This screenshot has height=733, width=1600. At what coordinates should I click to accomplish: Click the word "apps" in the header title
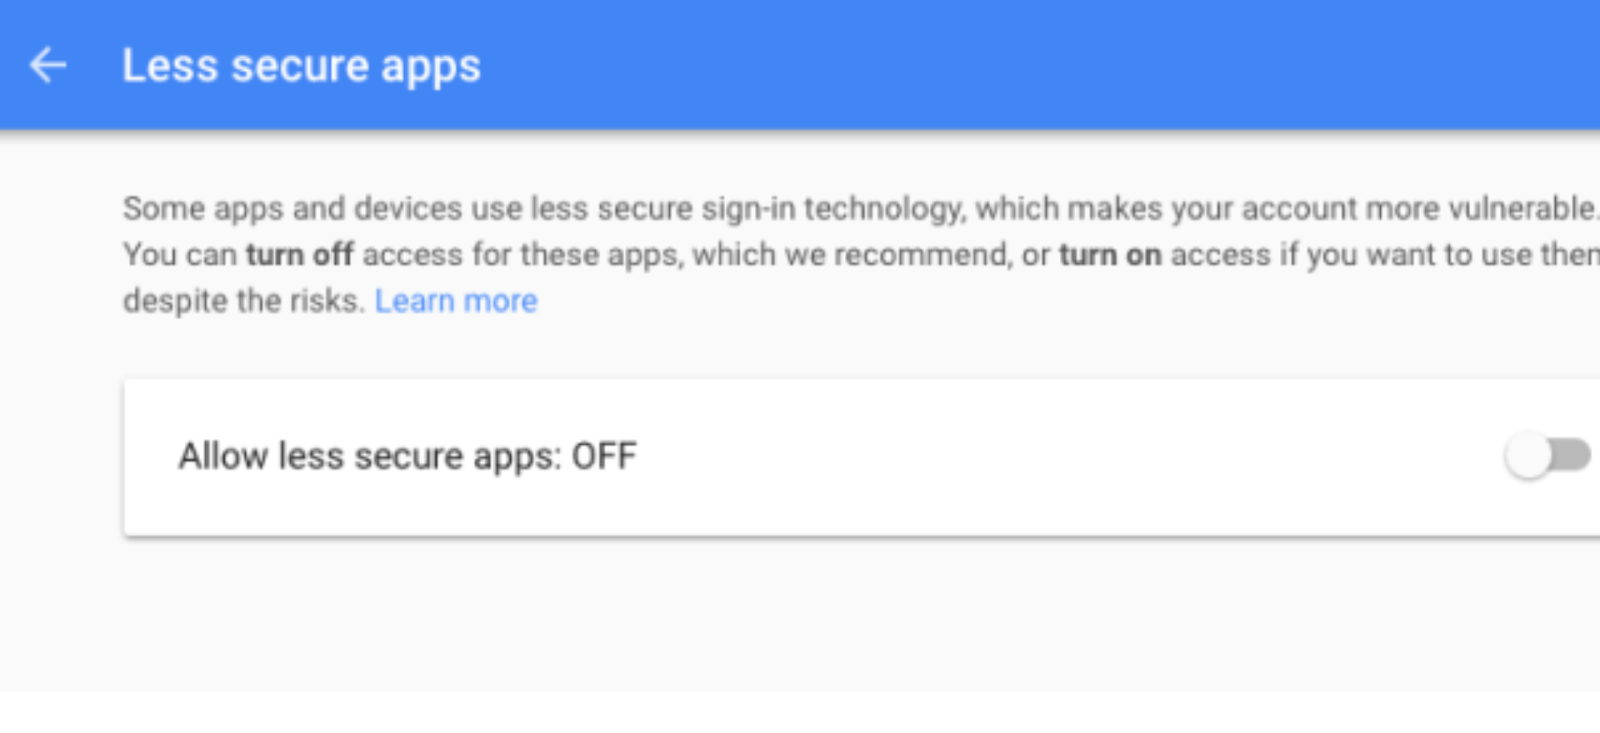[x=431, y=68]
